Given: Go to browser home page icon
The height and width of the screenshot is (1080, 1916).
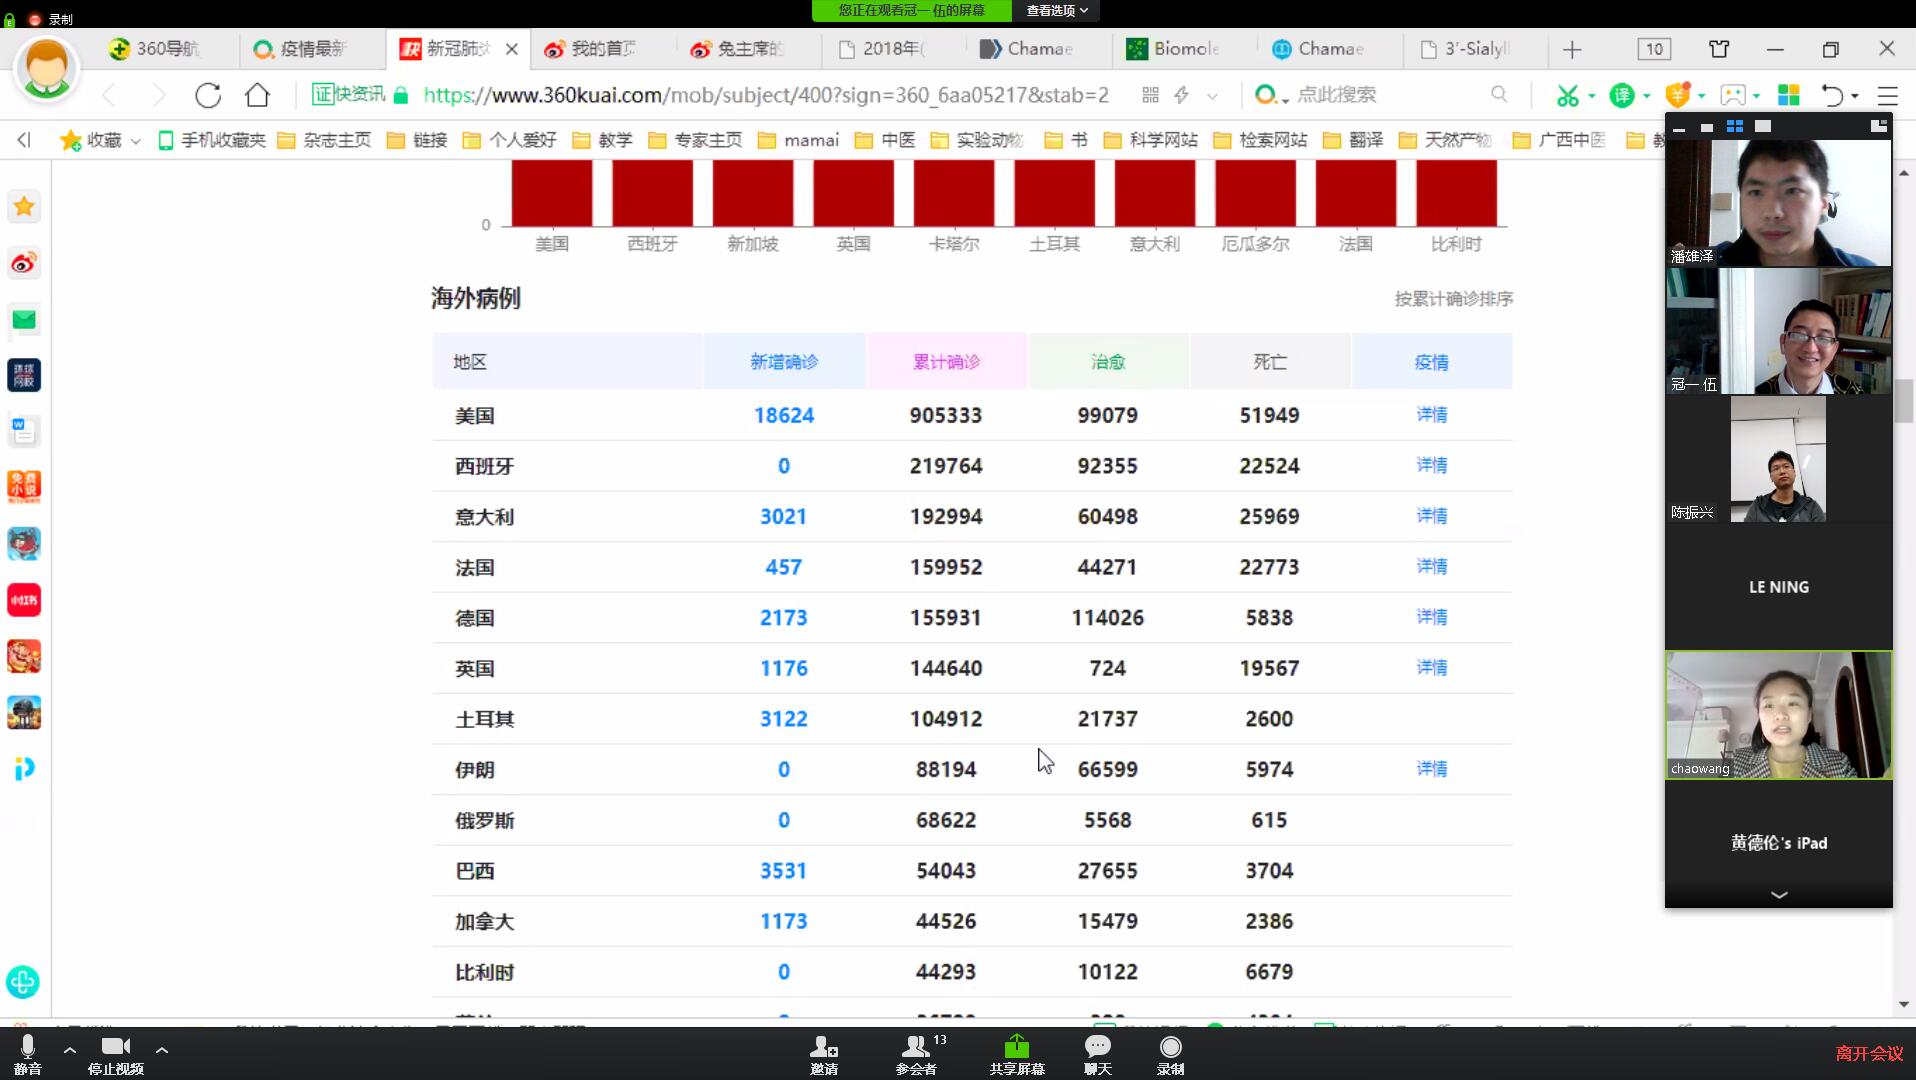Looking at the screenshot, I should coord(257,95).
